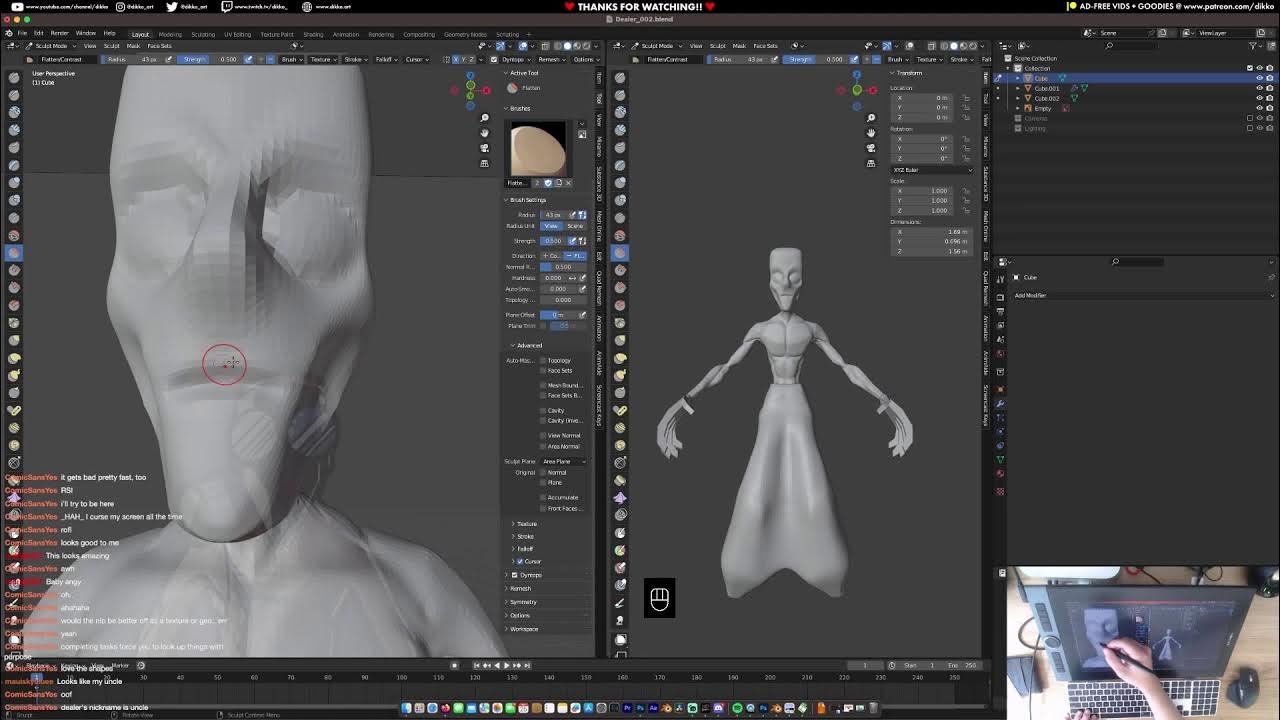Viewport: 1280px width, 720px height.
Task: Click the green Y axis on right viewport gizmo
Action: (857, 91)
